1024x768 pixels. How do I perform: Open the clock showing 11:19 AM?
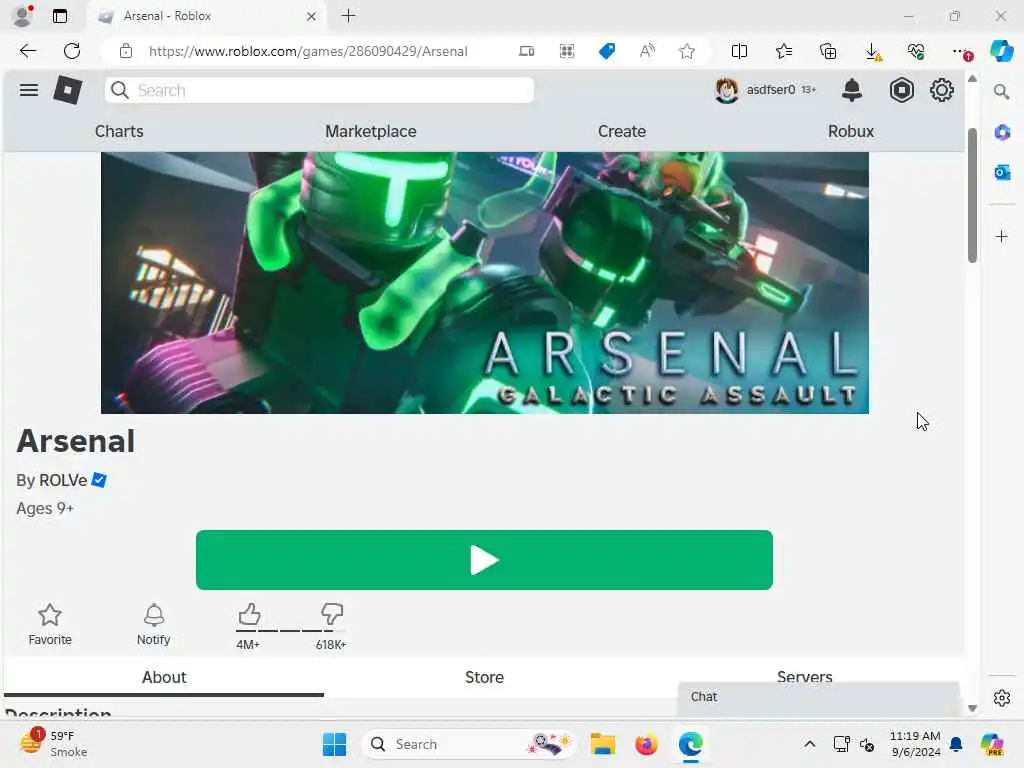click(915, 744)
